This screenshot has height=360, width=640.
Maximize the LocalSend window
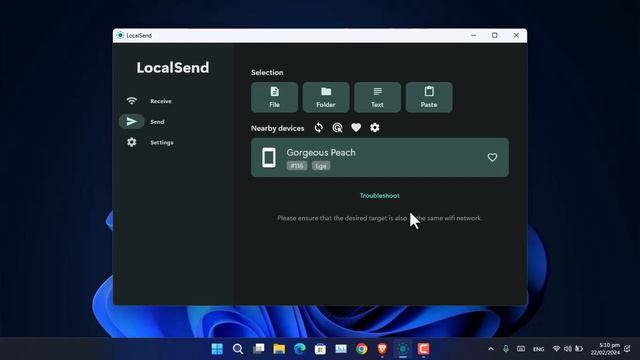coord(495,36)
